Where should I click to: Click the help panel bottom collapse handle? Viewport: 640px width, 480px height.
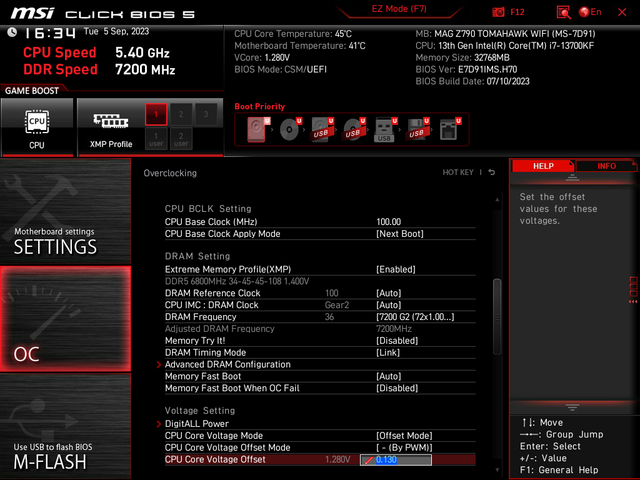click(x=572, y=407)
